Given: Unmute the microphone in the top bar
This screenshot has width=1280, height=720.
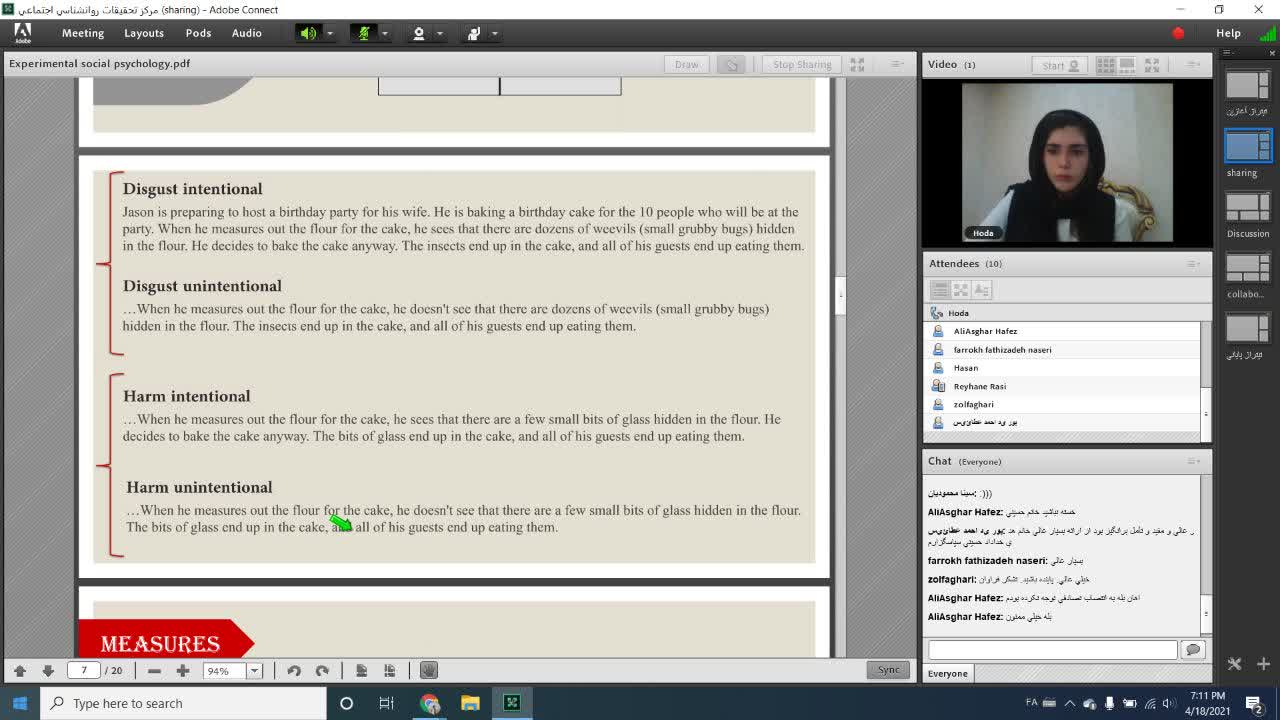Looking at the screenshot, I should point(364,33).
